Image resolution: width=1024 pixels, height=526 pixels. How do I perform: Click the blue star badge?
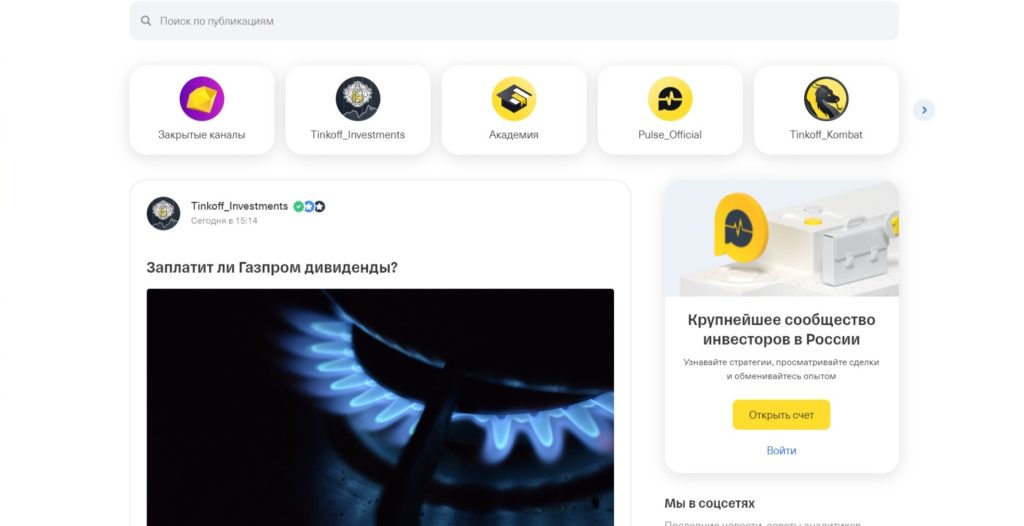[x=309, y=206]
